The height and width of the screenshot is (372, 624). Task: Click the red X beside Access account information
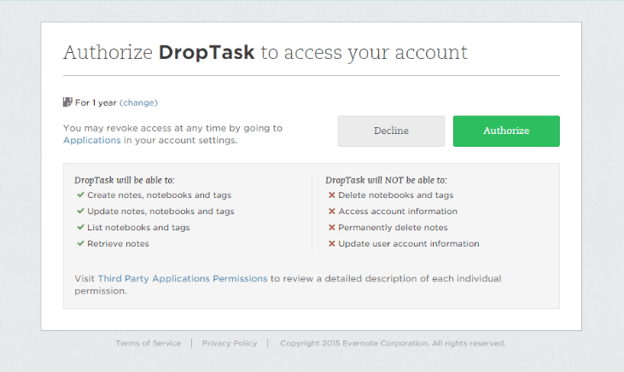click(332, 211)
